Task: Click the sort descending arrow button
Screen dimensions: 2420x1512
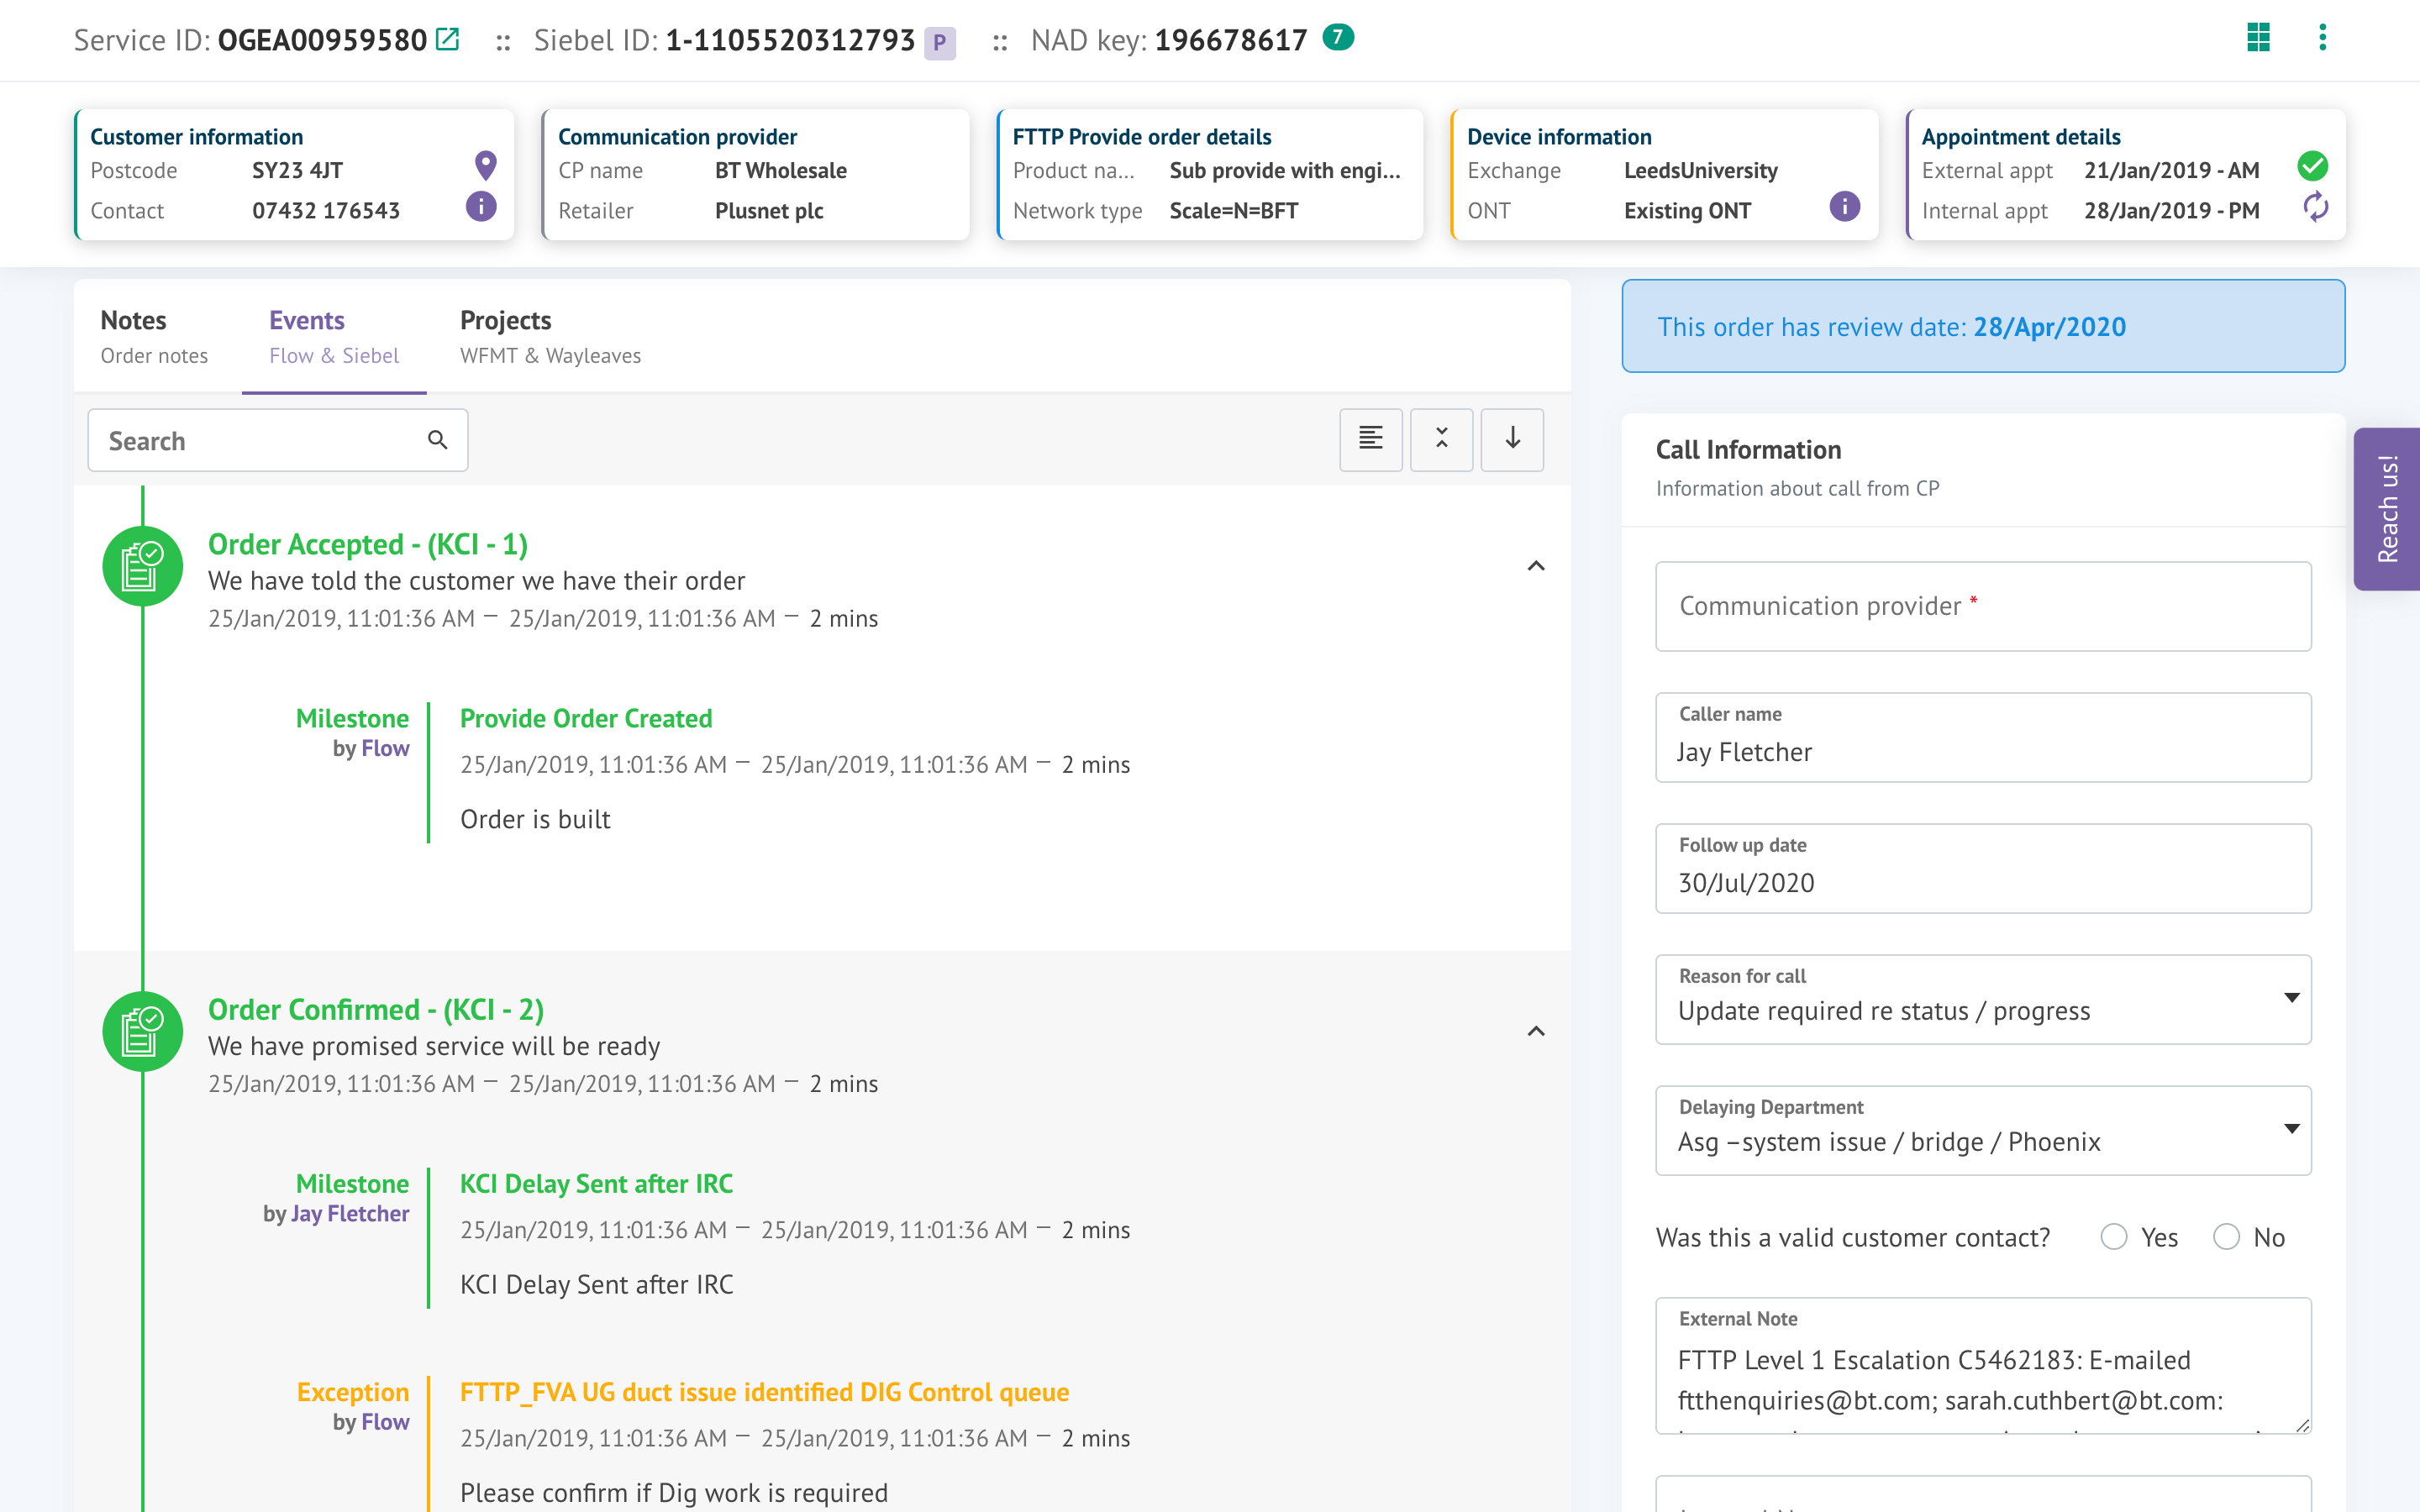Action: 1512,439
